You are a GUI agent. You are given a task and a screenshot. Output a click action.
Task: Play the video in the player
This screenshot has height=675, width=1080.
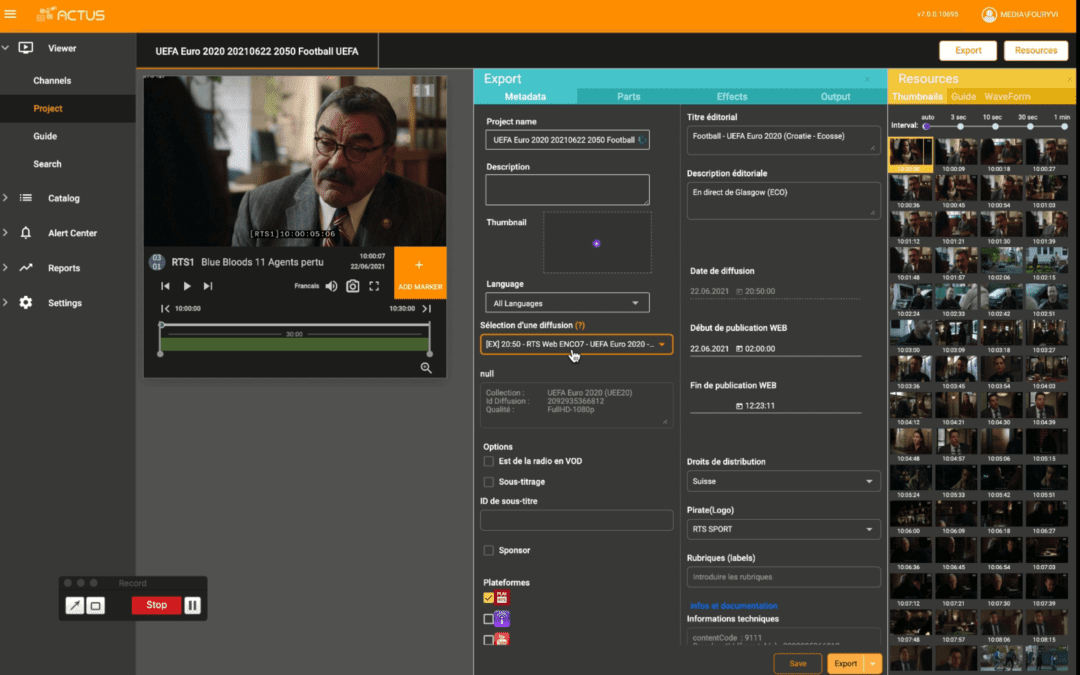click(x=187, y=286)
